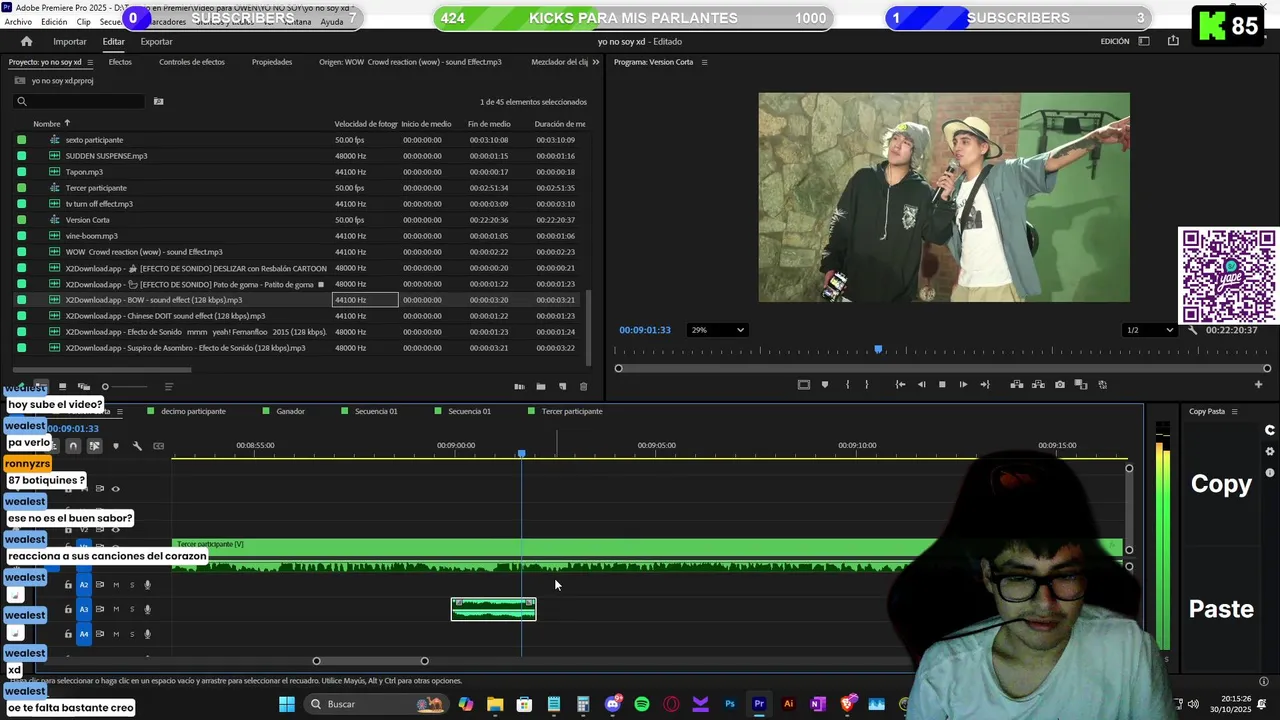Show hidden panel tabs with double chevron
The height and width of the screenshot is (720, 1280).
coord(596,62)
